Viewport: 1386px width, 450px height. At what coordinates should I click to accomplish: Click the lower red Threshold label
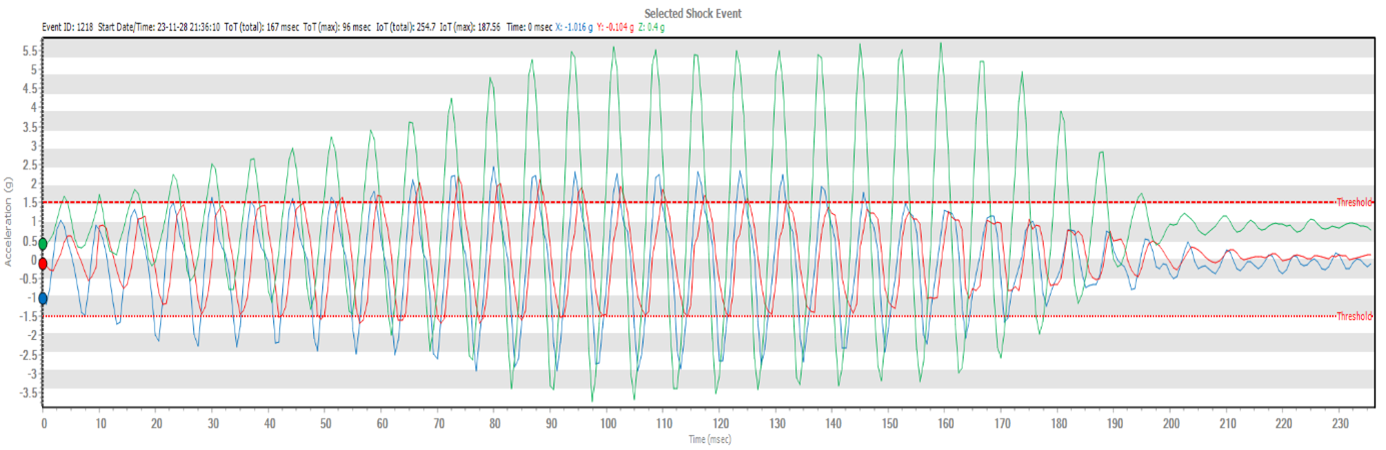tap(1355, 316)
